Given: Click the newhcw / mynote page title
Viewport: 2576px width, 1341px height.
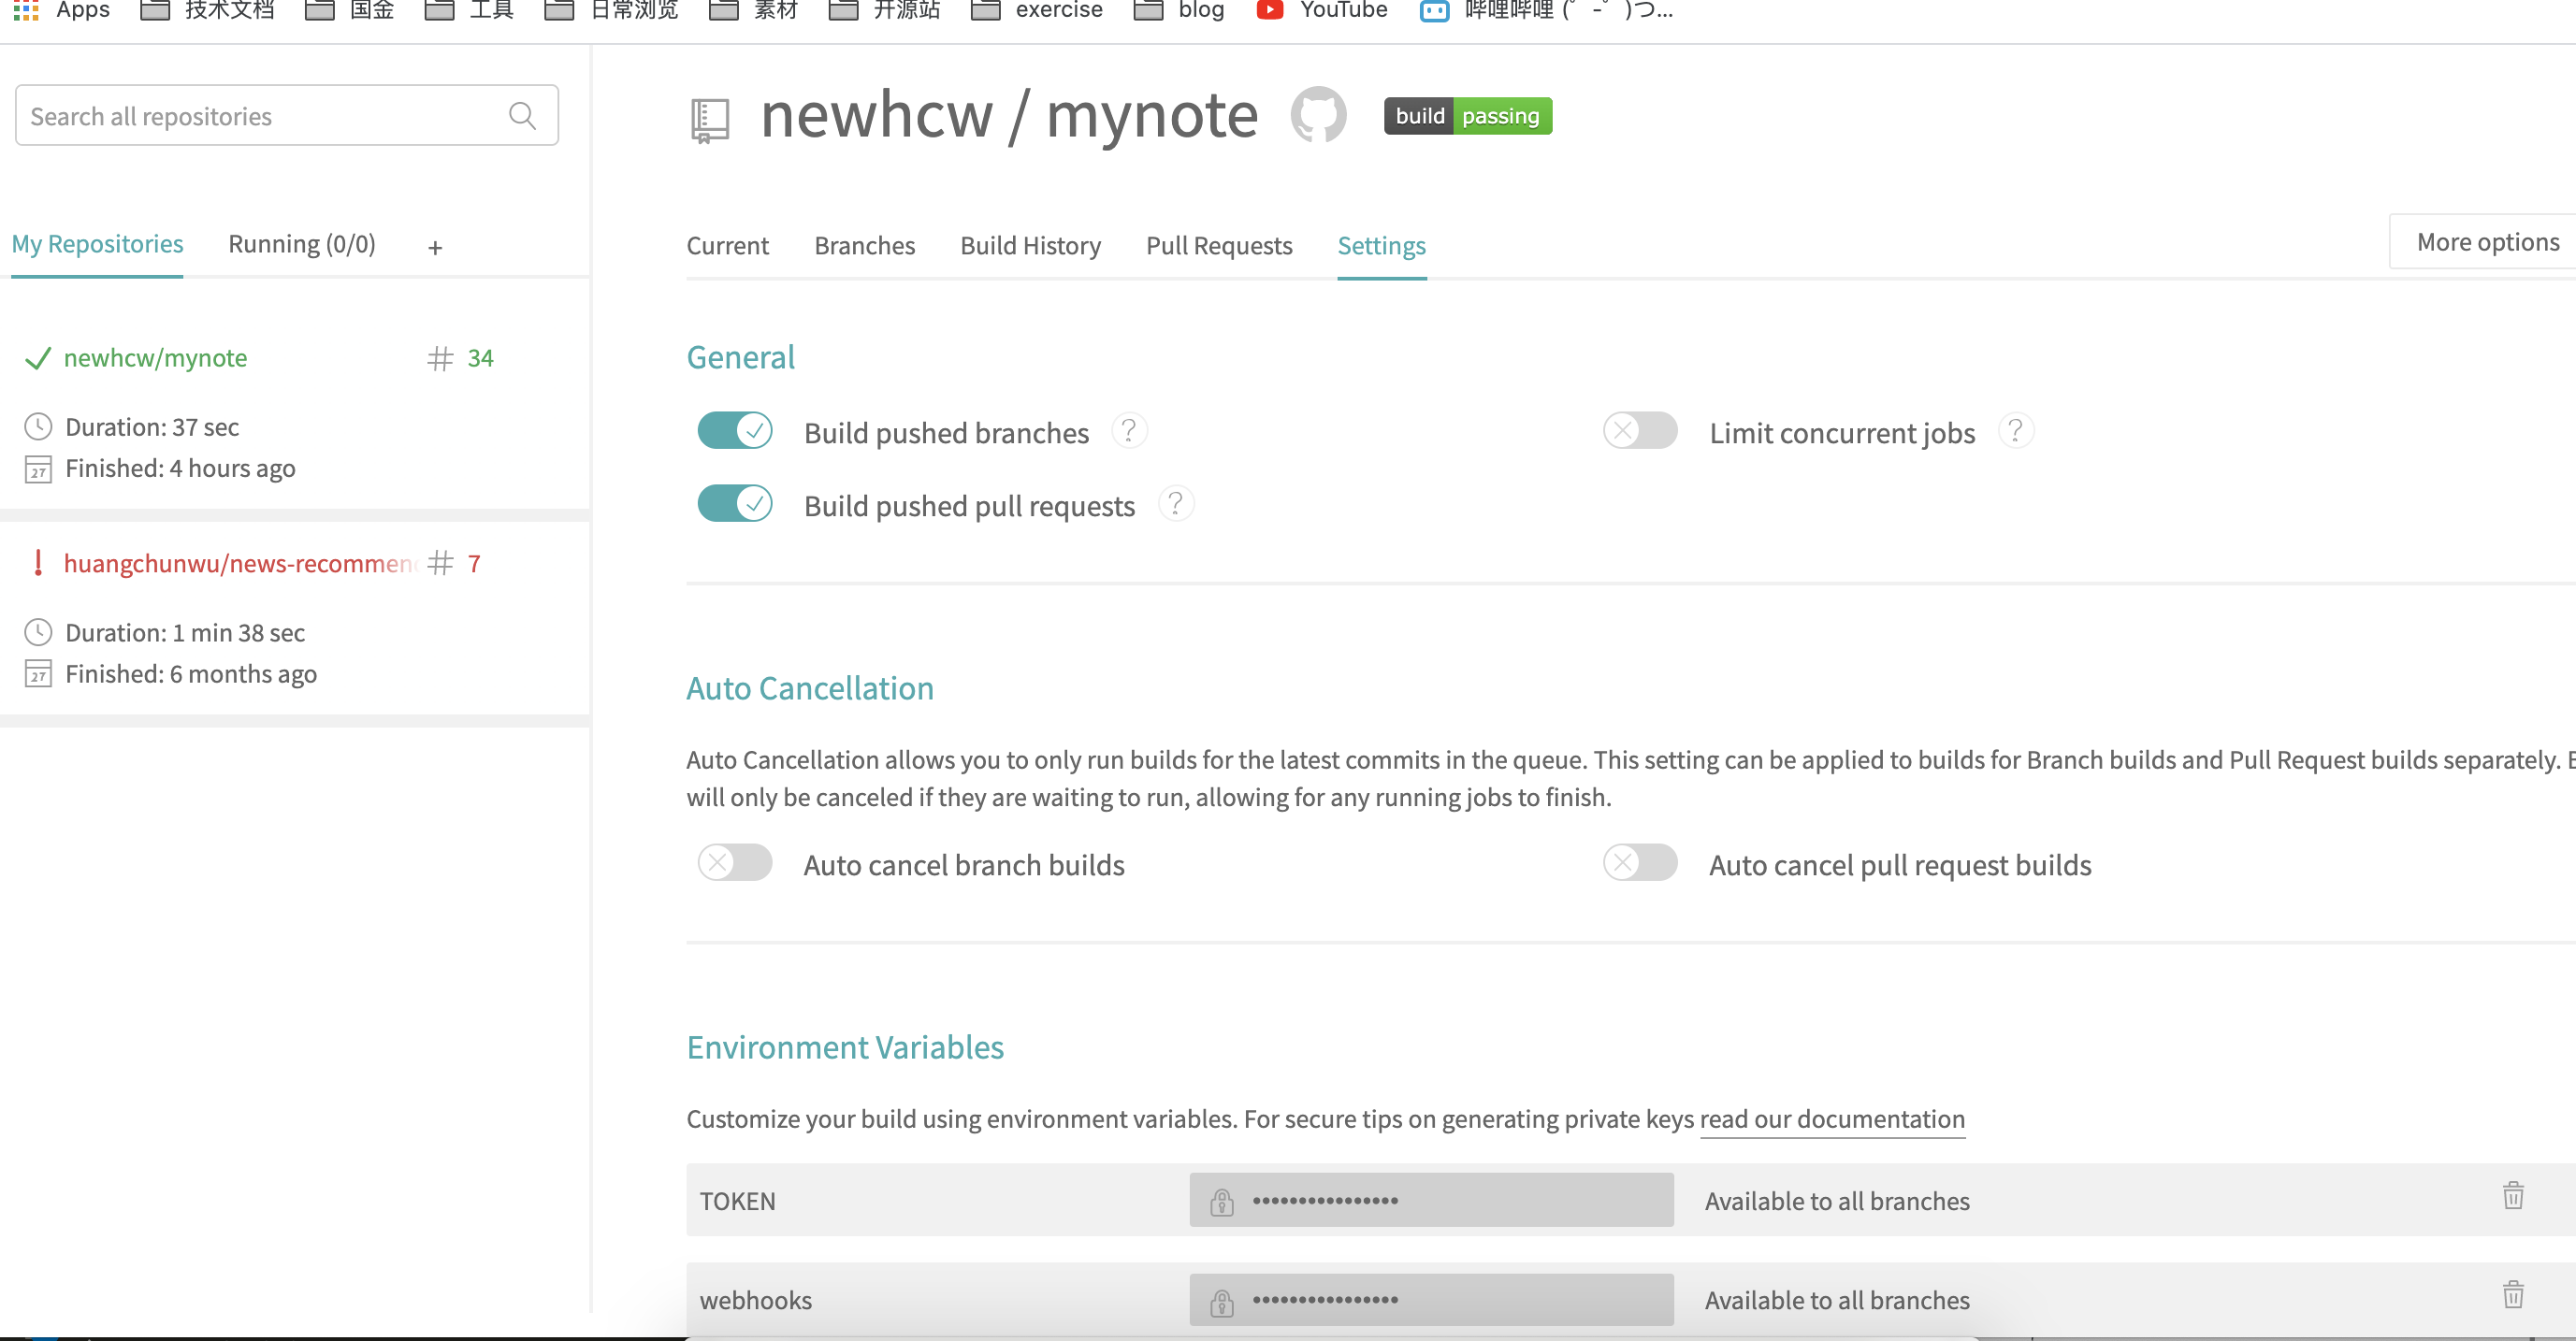Looking at the screenshot, I should tap(1009, 115).
